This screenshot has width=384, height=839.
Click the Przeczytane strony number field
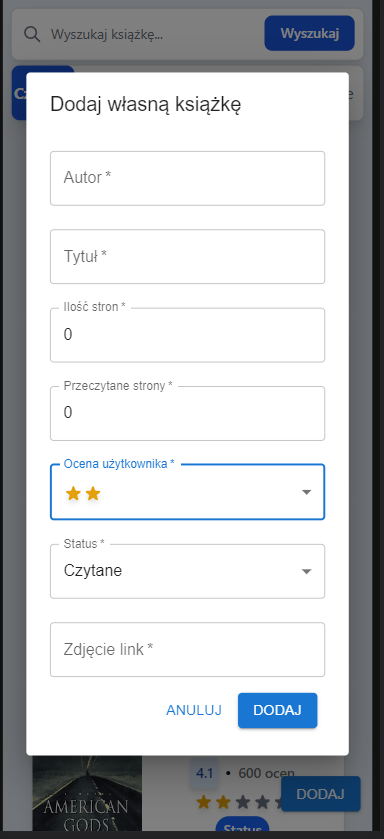tap(188, 413)
